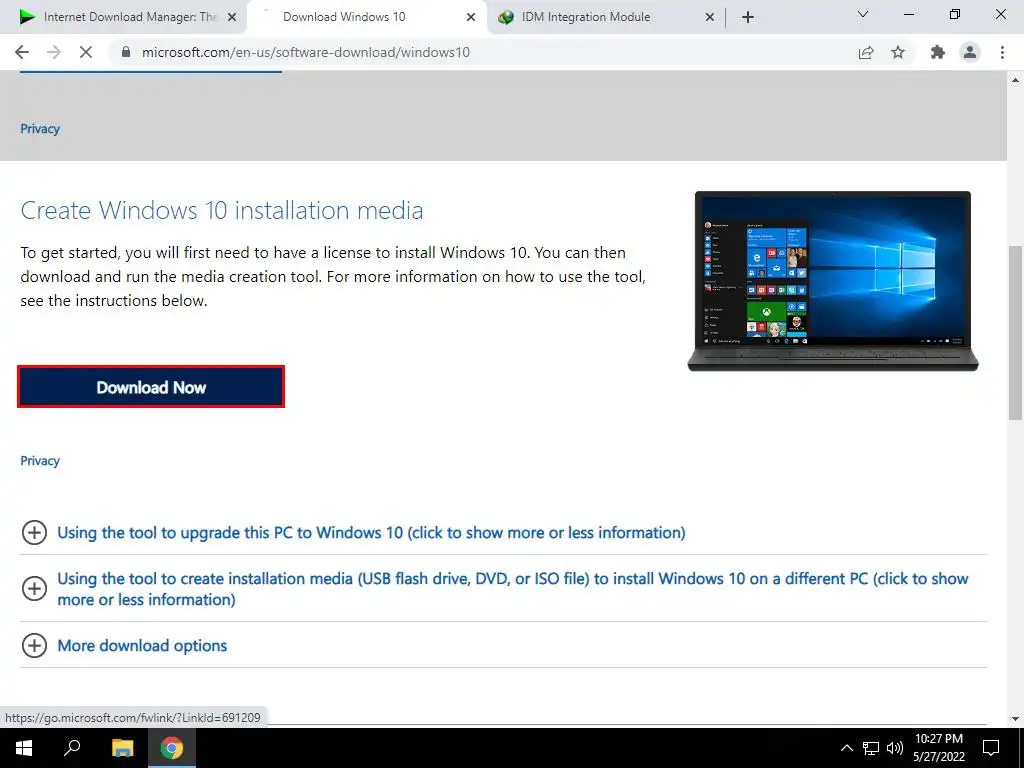Open Chrome three-dot menu
The image size is (1024, 768).
1002,52
